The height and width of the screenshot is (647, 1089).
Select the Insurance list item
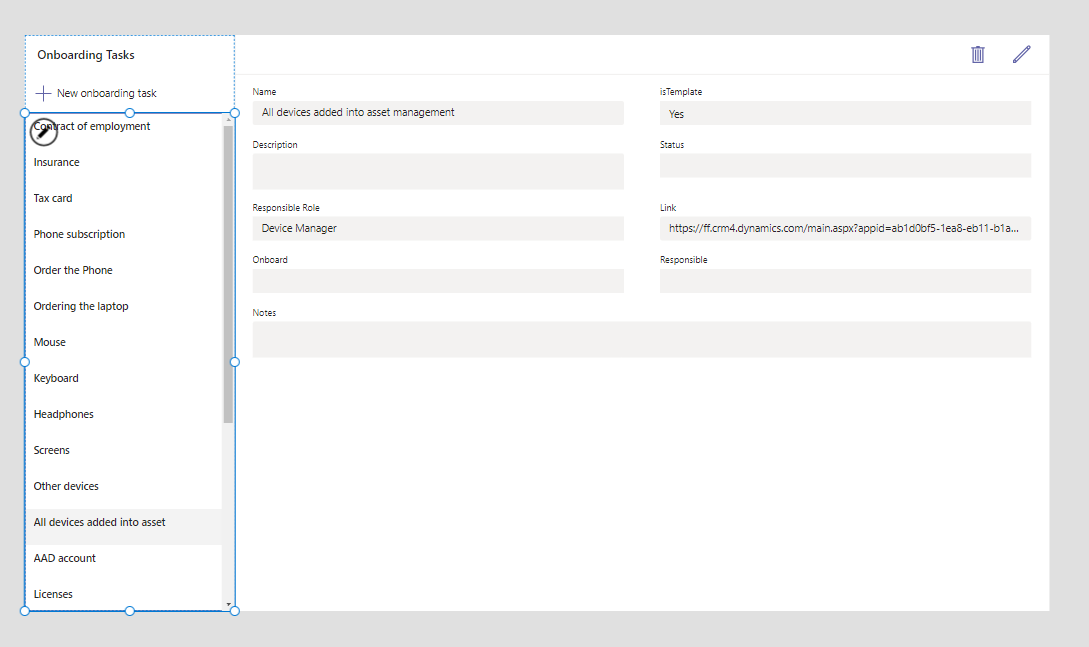(56, 162)
